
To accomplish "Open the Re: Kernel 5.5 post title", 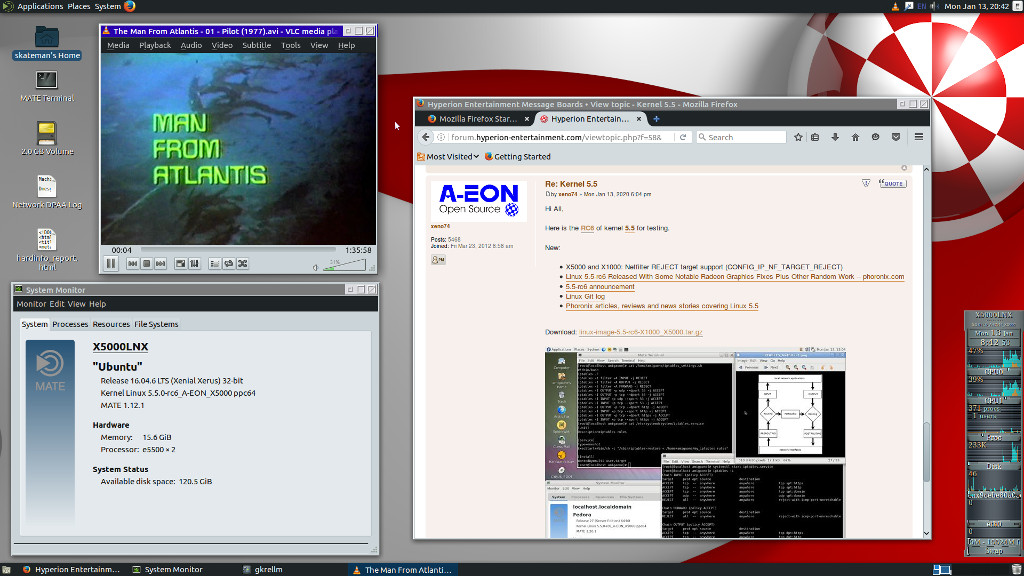I will click(571, 184).
